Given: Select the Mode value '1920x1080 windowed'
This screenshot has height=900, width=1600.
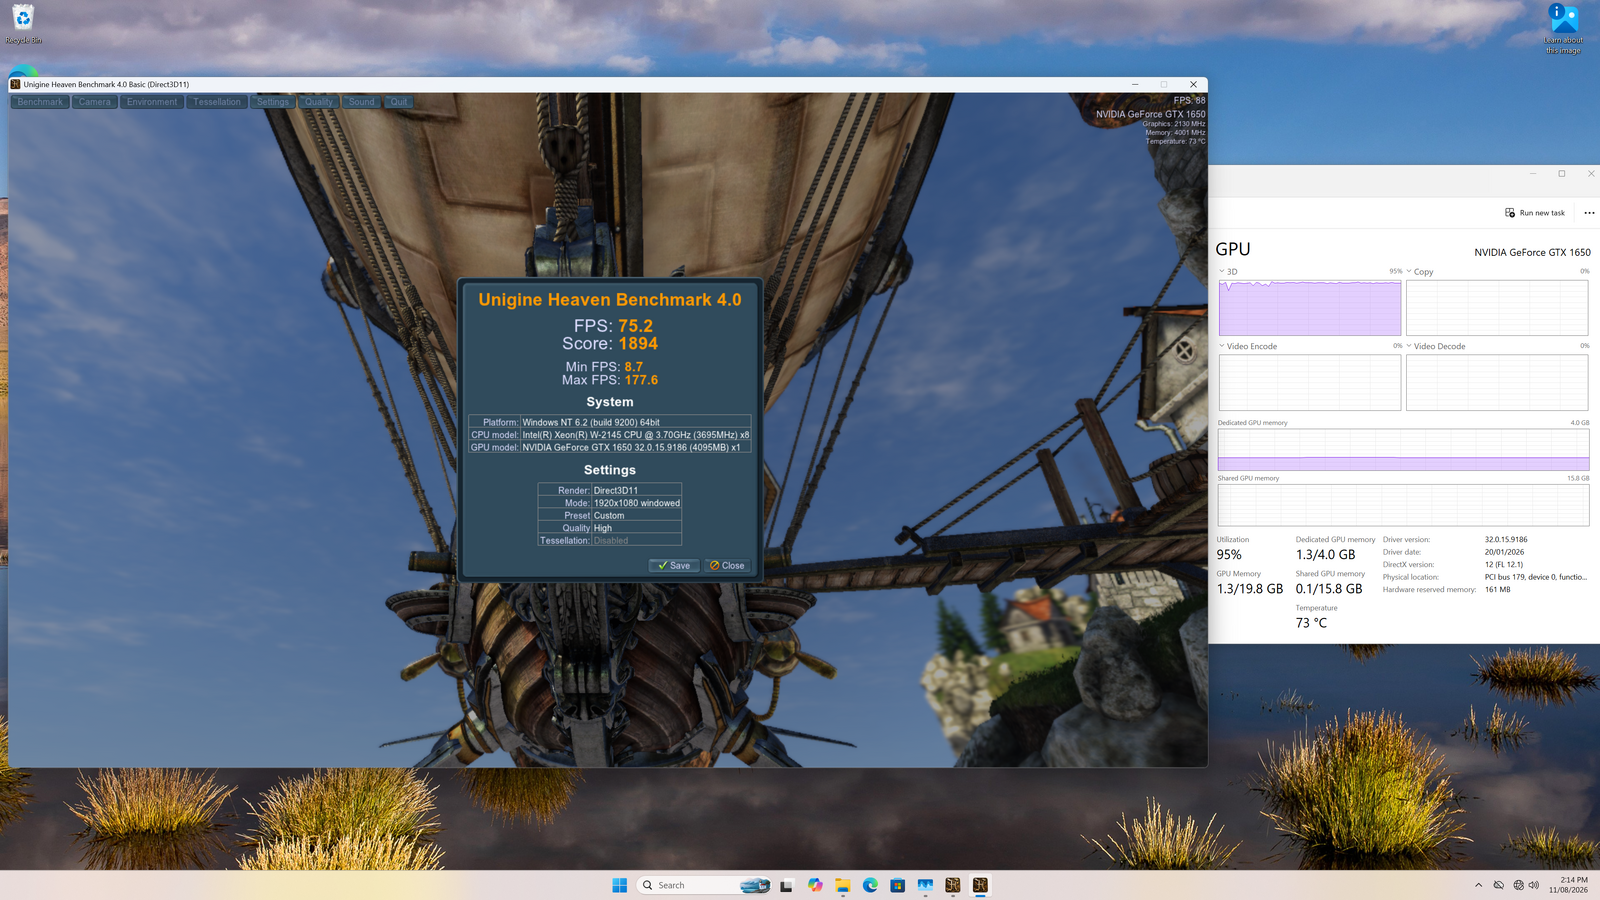Looking at the screenshot, I should (x=637, y=503).
